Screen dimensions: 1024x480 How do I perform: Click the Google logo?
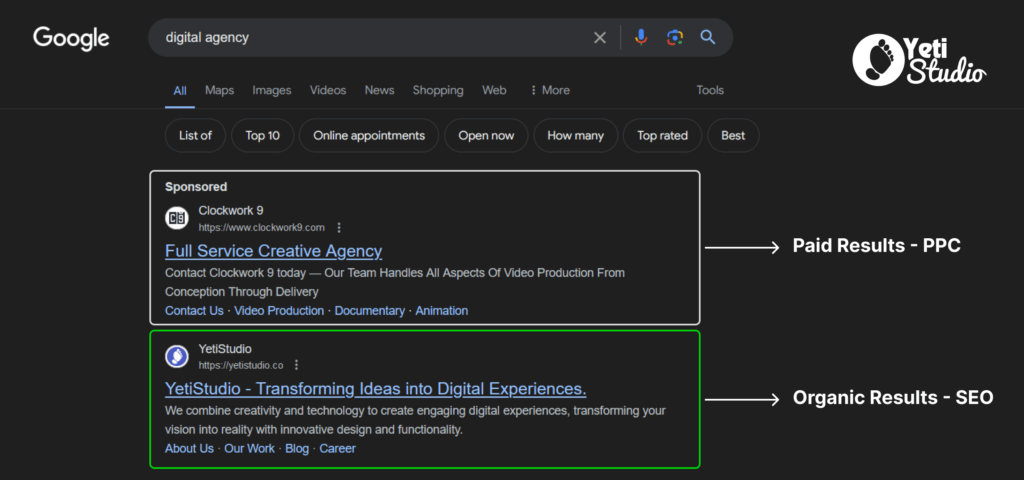71,38
